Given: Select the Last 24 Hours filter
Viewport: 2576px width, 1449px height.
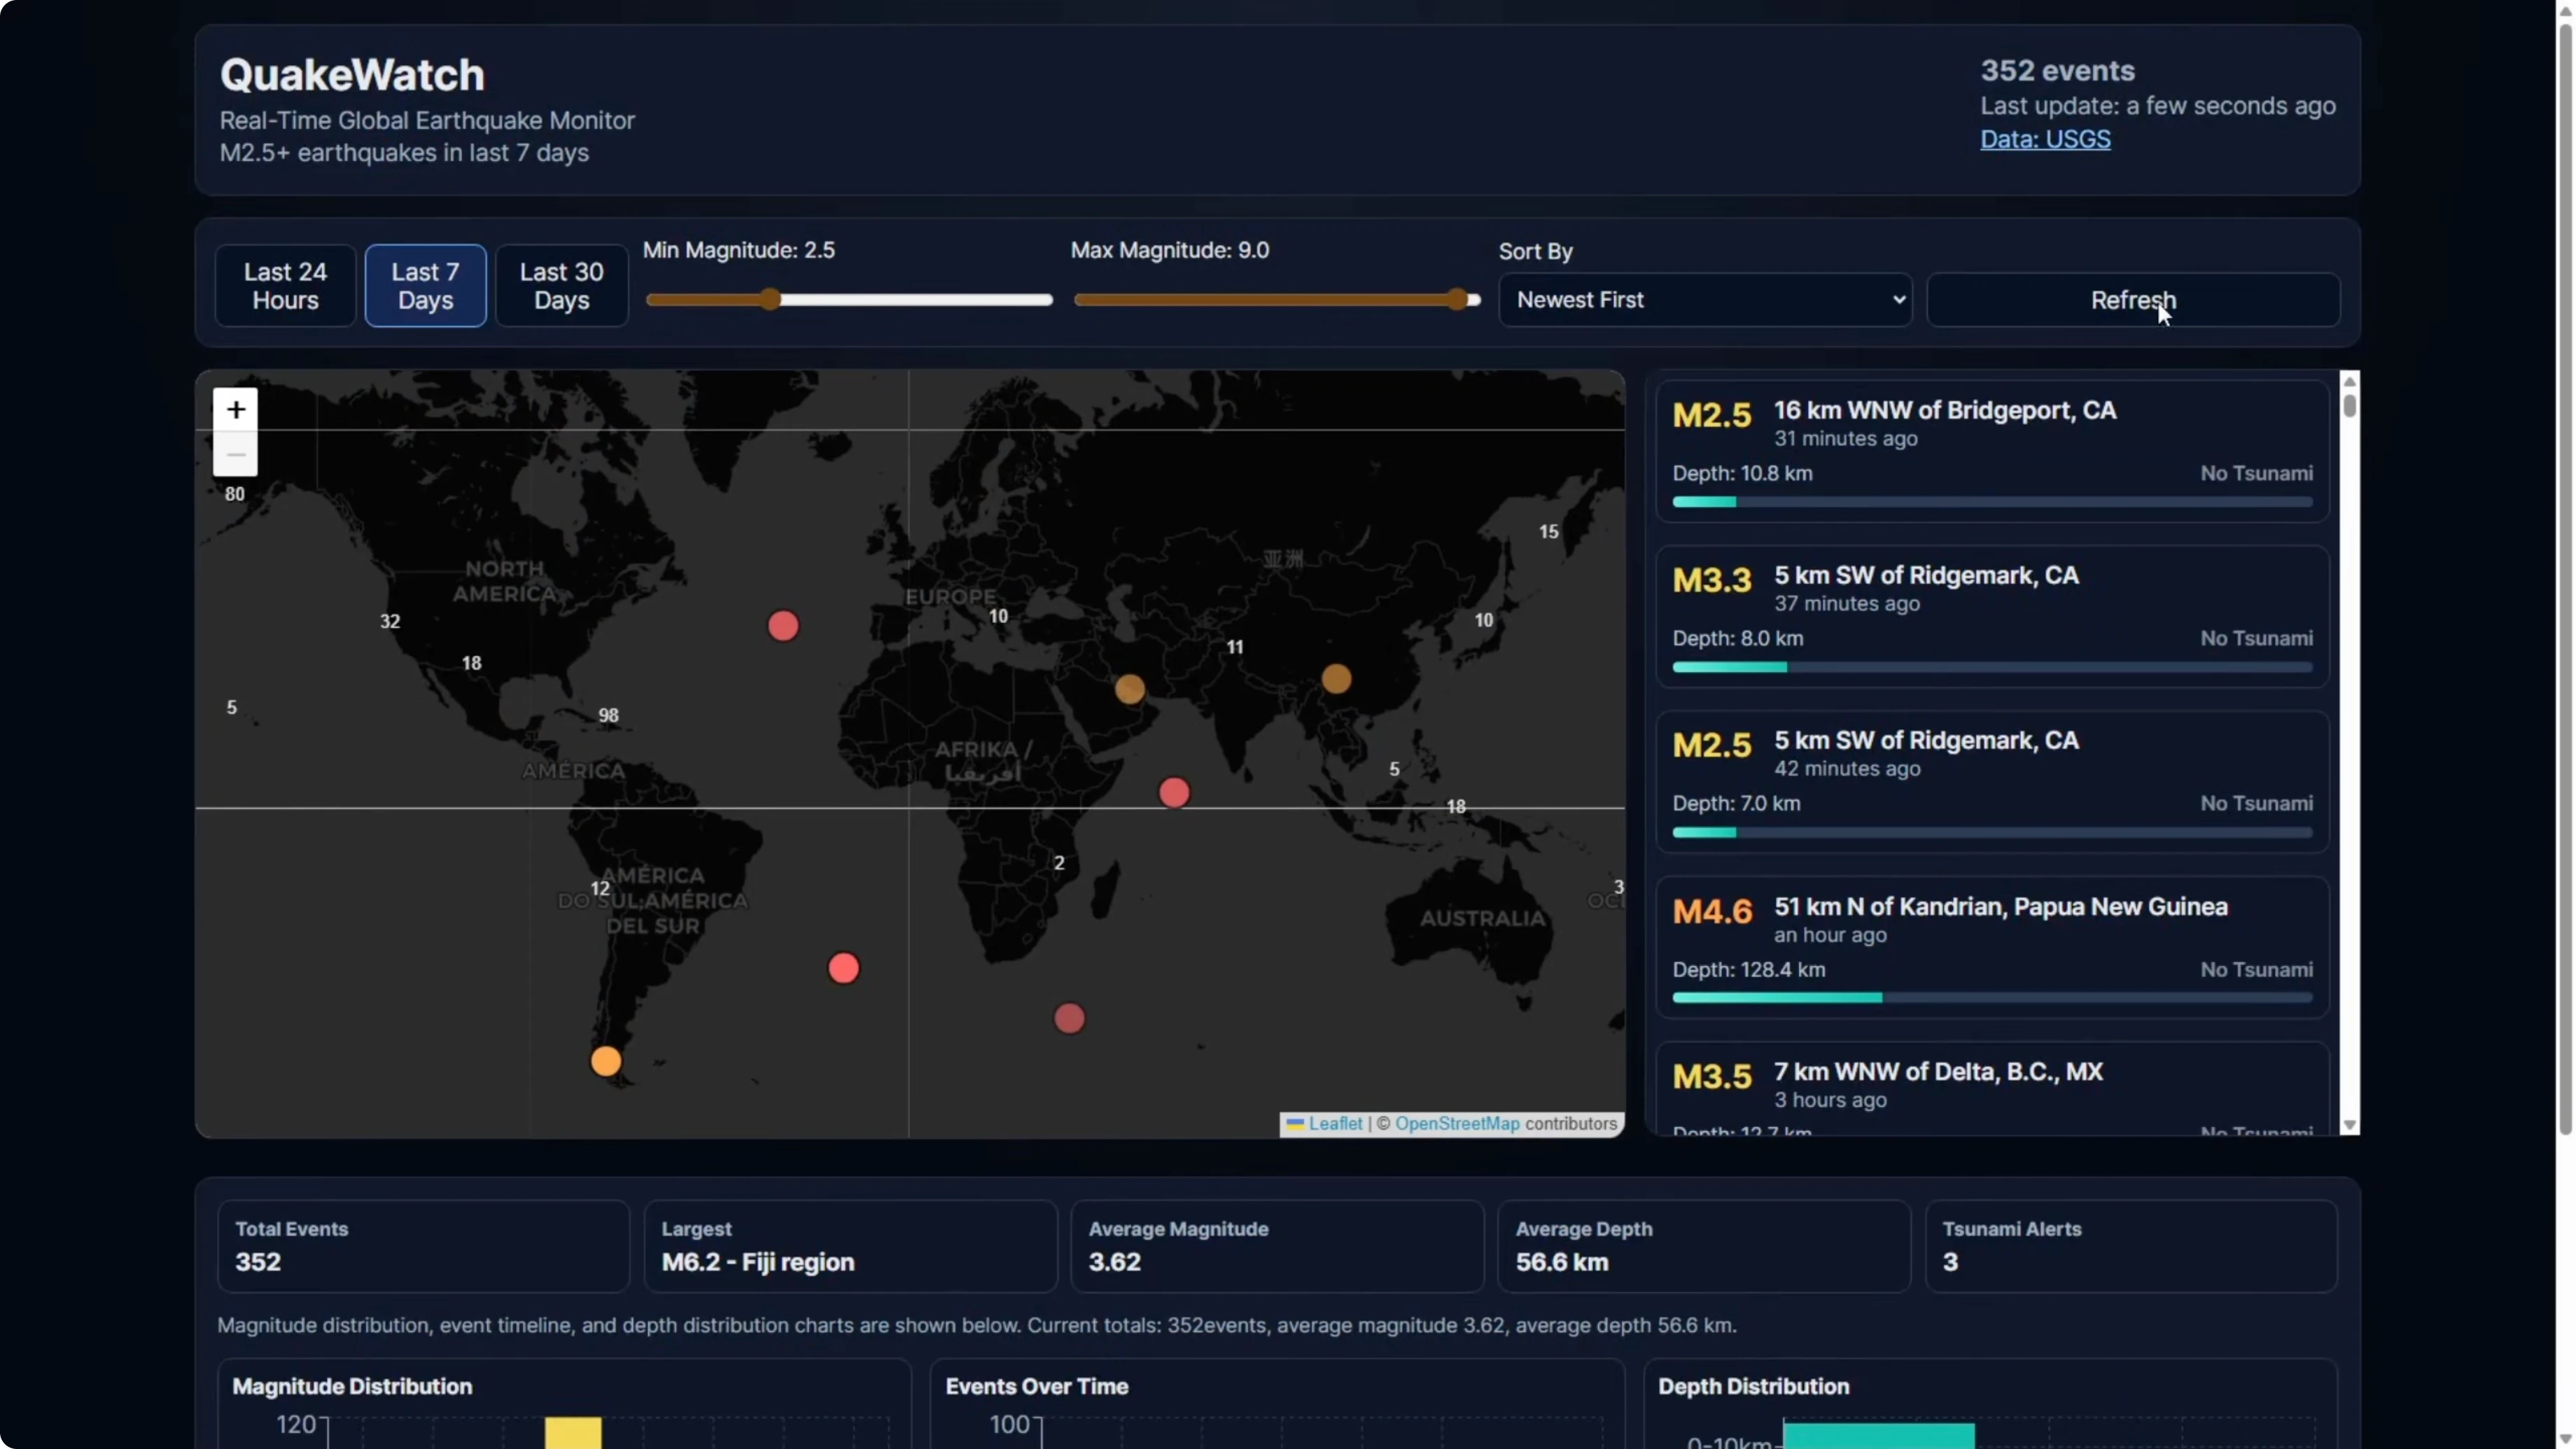Looking at the screenshot, I should pos(285,286).
